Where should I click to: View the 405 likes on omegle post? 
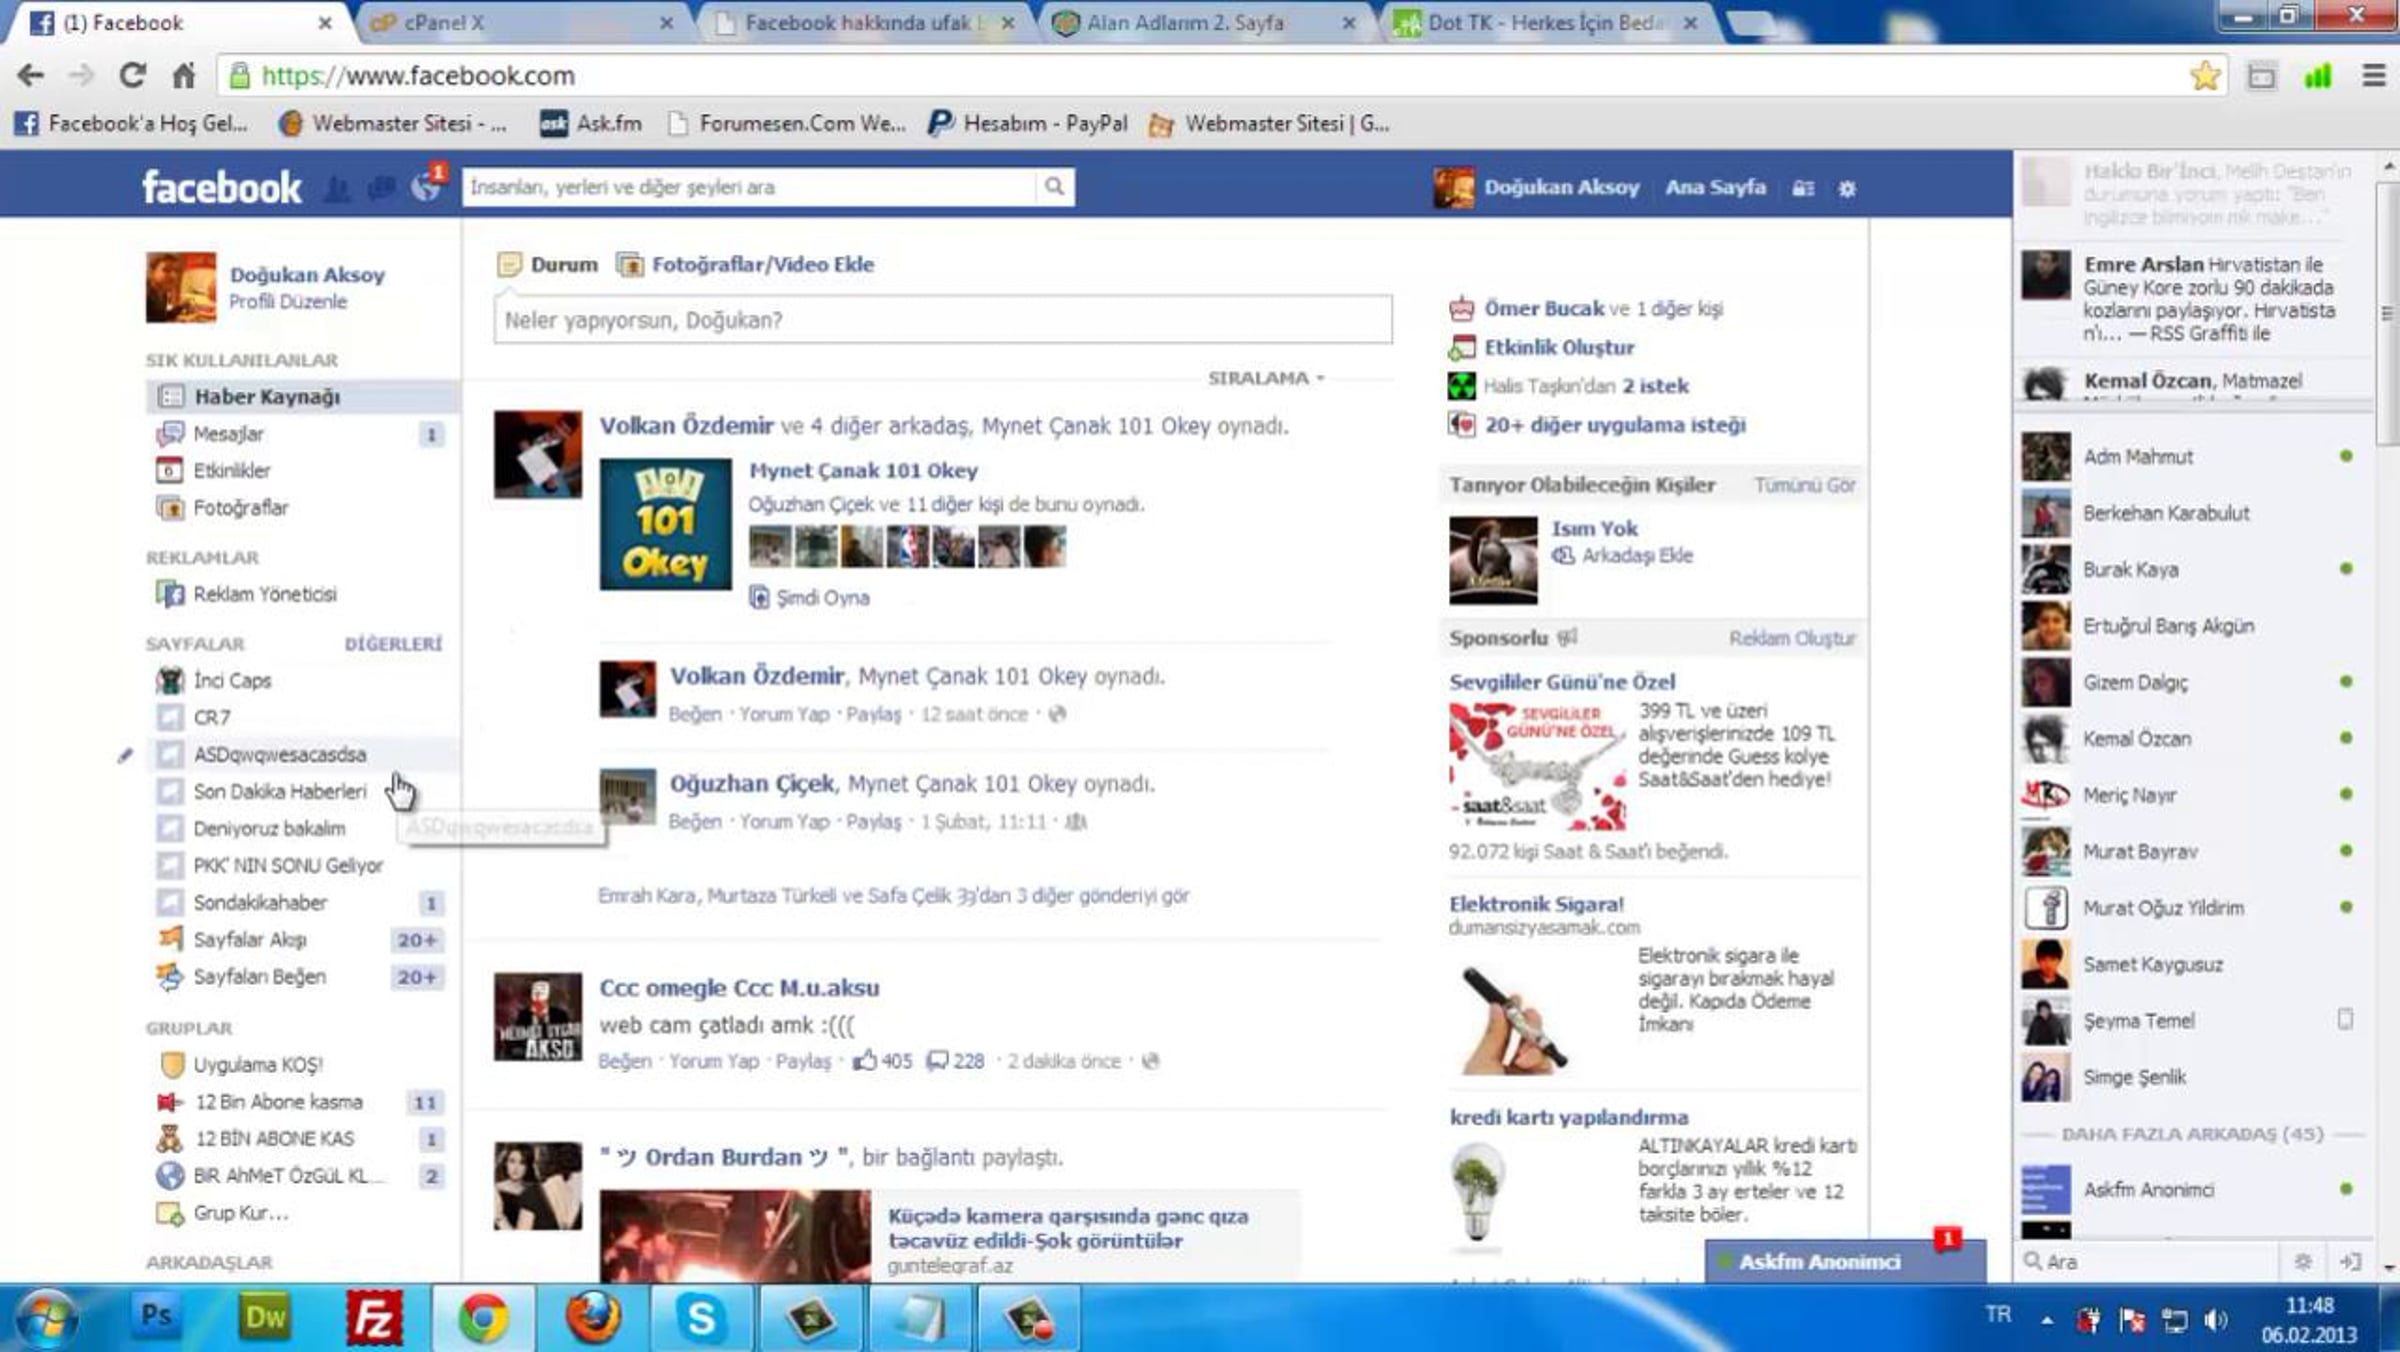(882, 1061)
